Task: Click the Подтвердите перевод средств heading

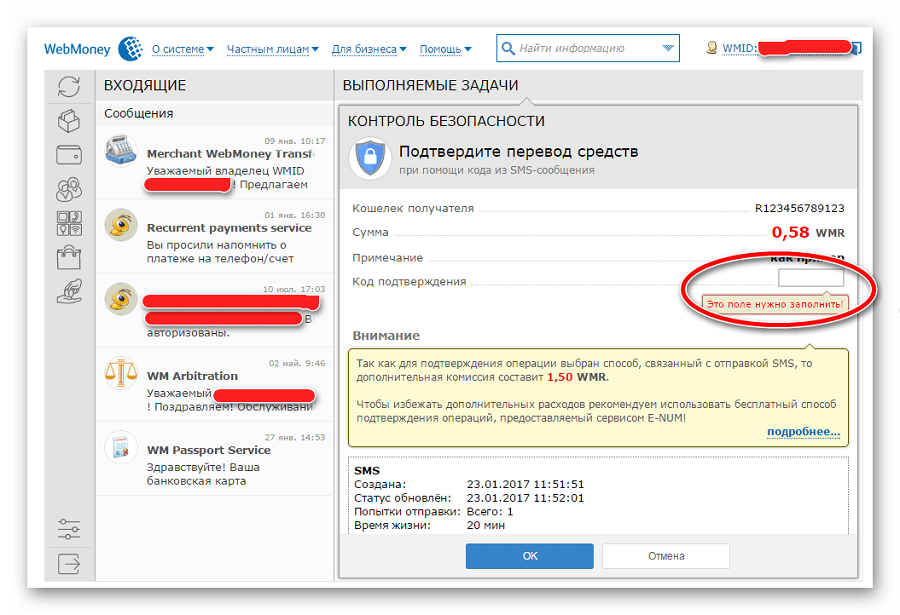Action: coord(518,152)
